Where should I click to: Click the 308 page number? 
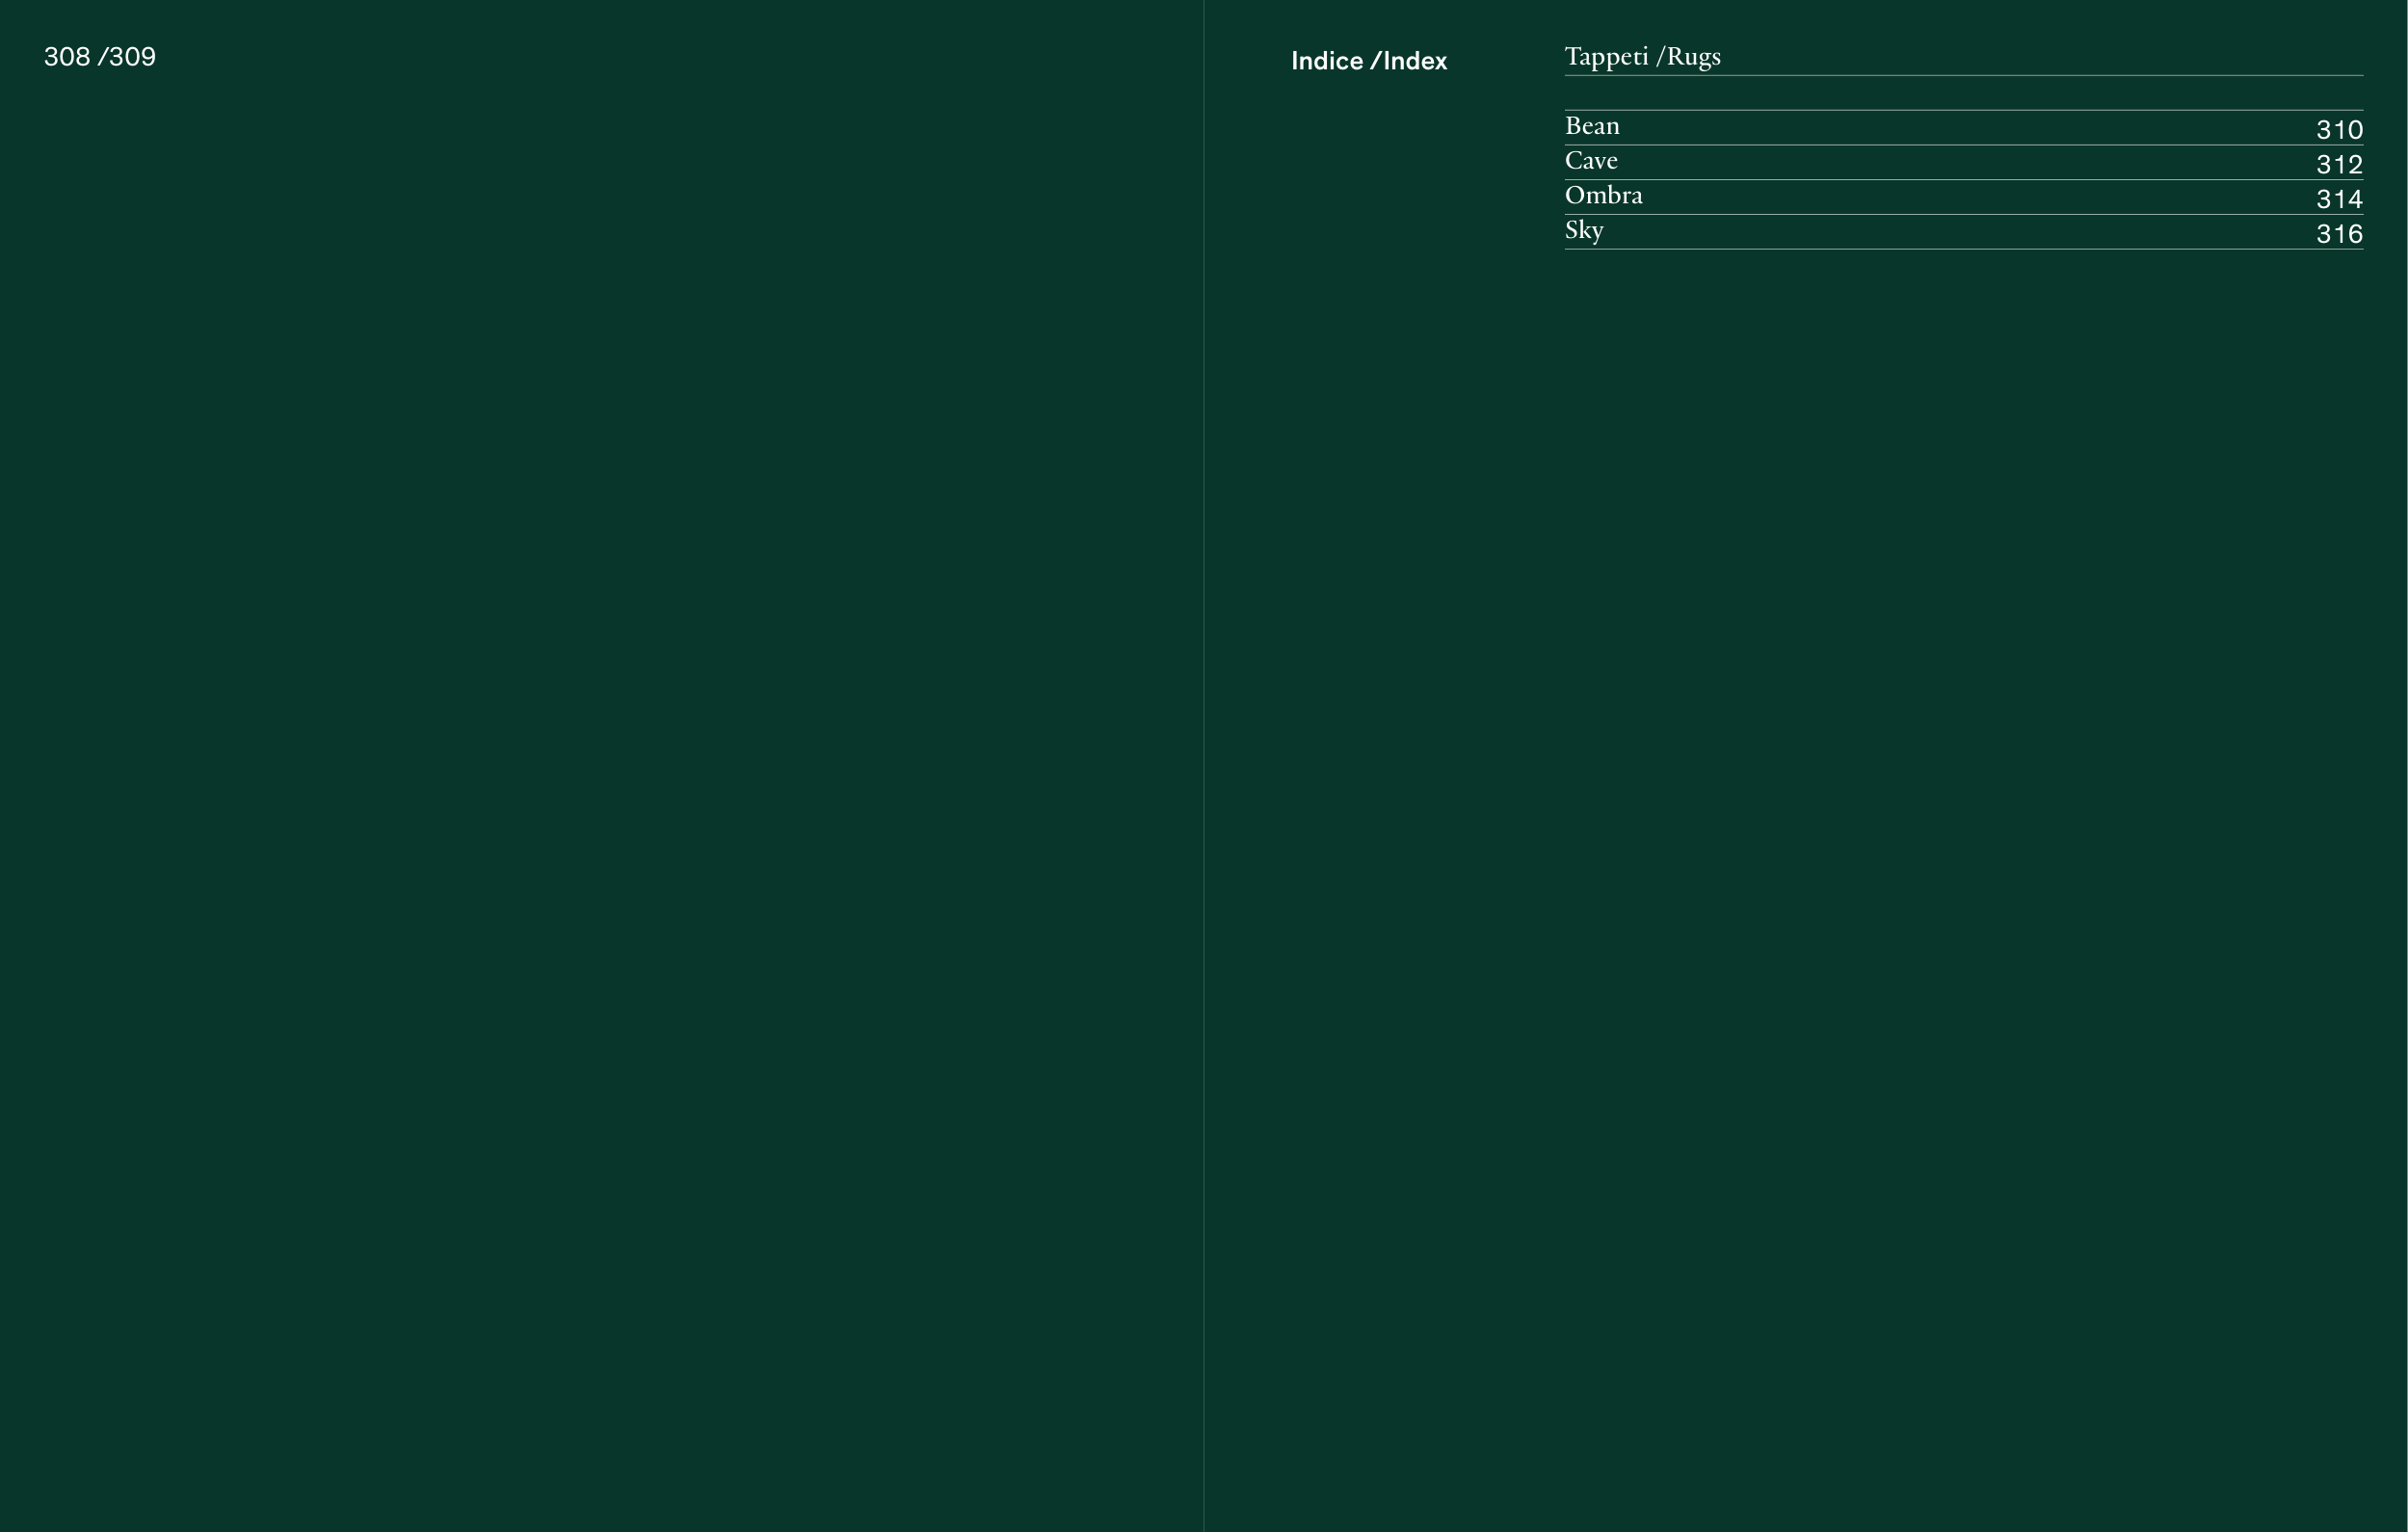click(x=67, y=57)
